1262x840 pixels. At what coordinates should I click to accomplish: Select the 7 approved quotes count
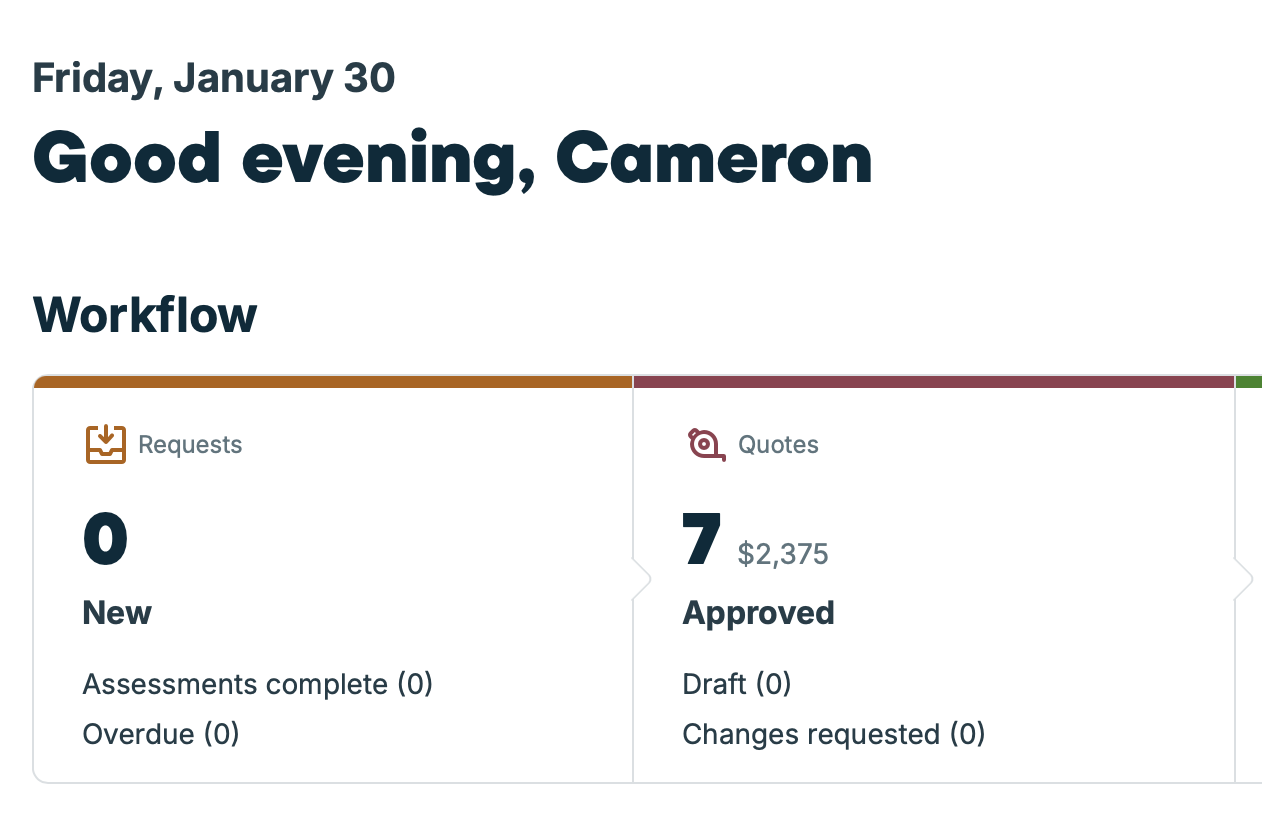701,540
